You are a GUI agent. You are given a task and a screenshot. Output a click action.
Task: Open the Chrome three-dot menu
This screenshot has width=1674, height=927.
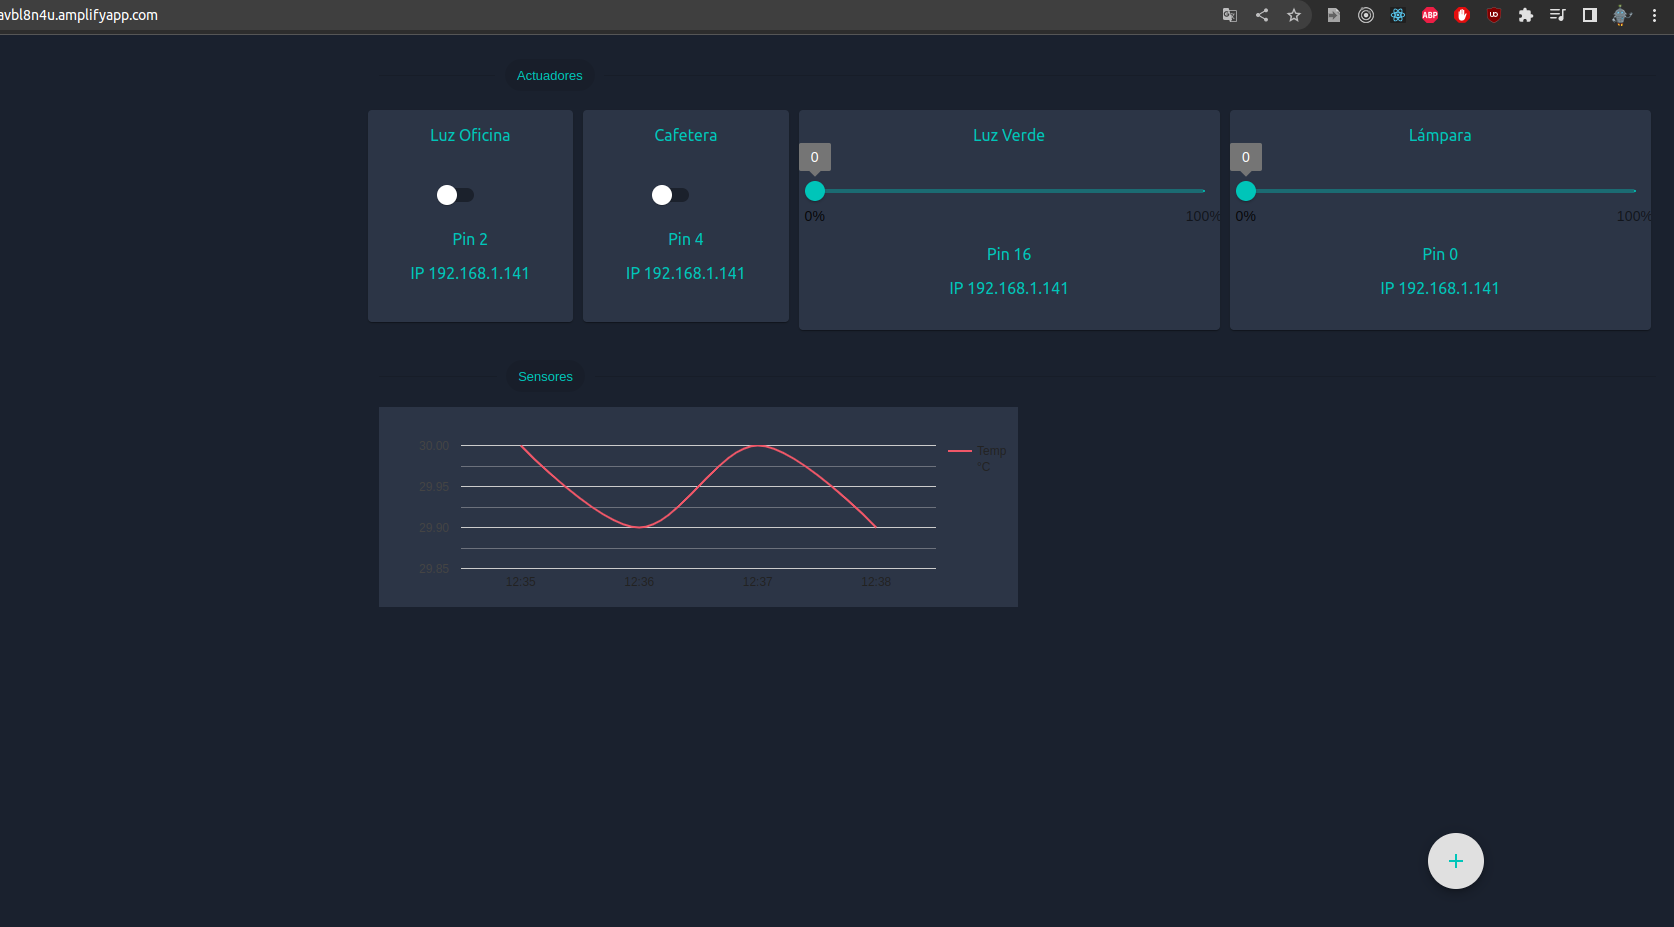point(1655,15)
